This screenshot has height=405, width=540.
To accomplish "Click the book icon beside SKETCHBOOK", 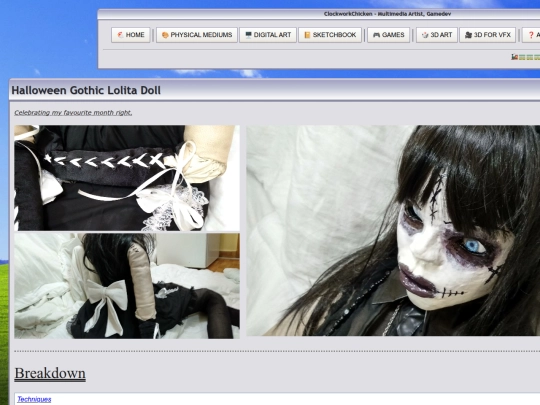I will coord(307,35).
